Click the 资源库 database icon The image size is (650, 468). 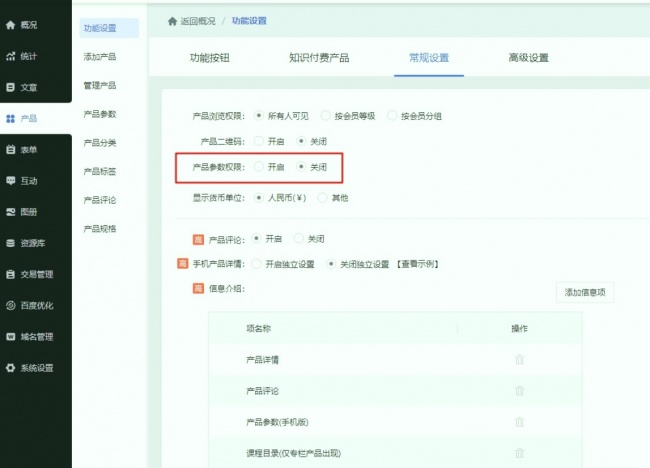10,243
